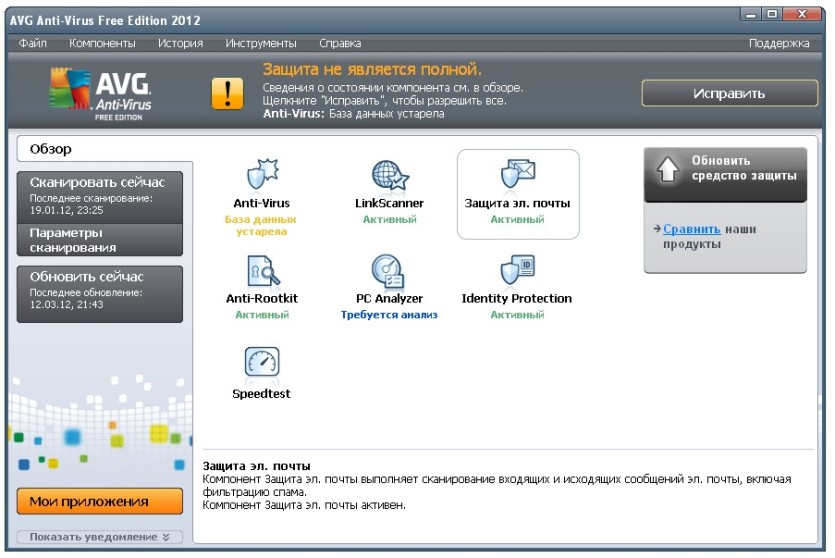The image size is (835, 558).
Task: Open Мои приложения
Action: coord(100,502)
